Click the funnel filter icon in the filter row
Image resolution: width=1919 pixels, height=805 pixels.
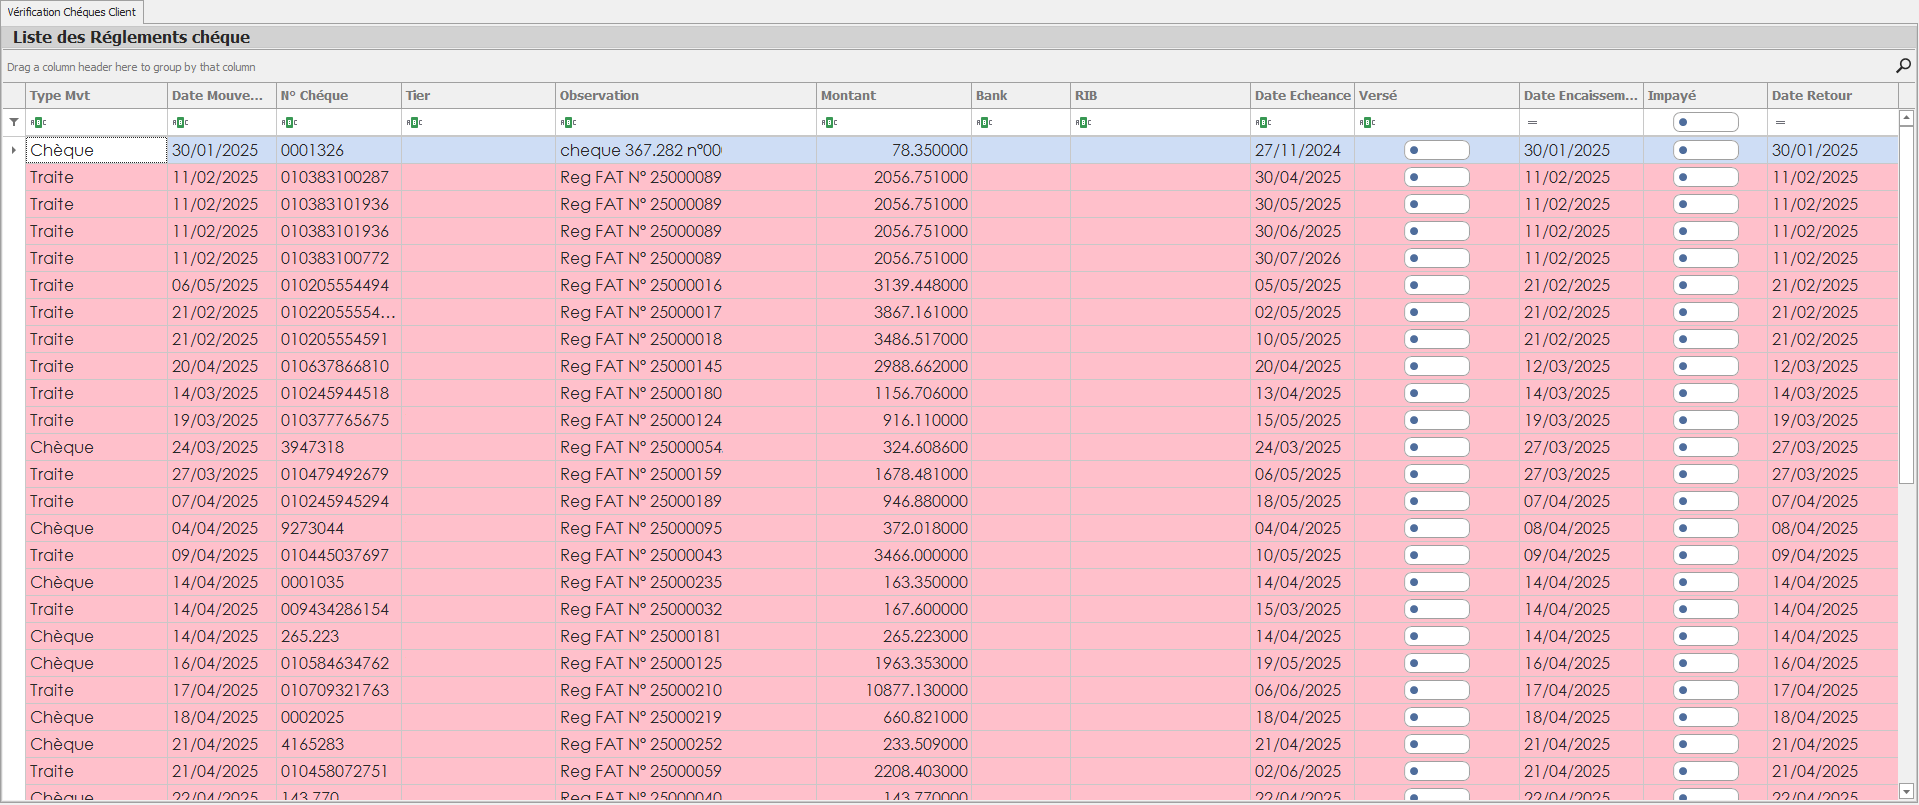[x=14, y=122]
